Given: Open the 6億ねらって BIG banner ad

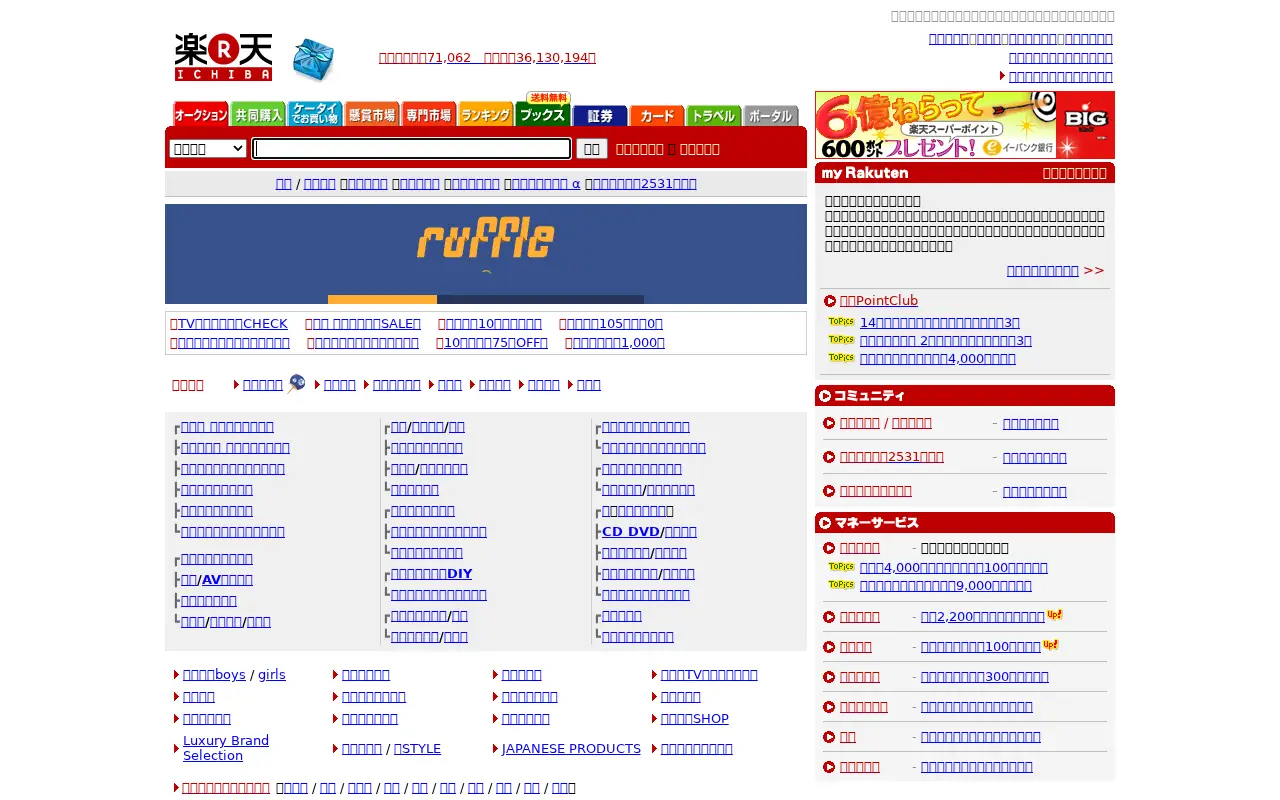Looking at the screenshot, I should click(x=965, y=125).
